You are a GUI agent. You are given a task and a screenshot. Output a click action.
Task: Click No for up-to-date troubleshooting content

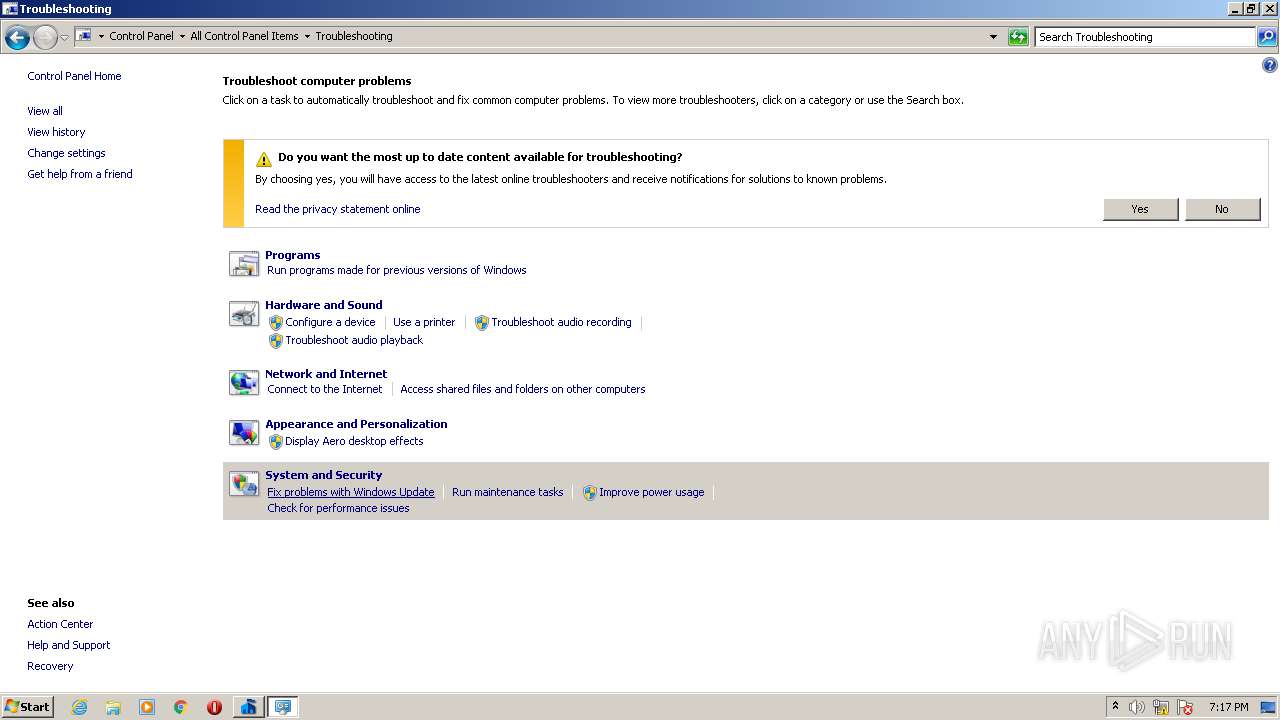tap(1222, 209)
